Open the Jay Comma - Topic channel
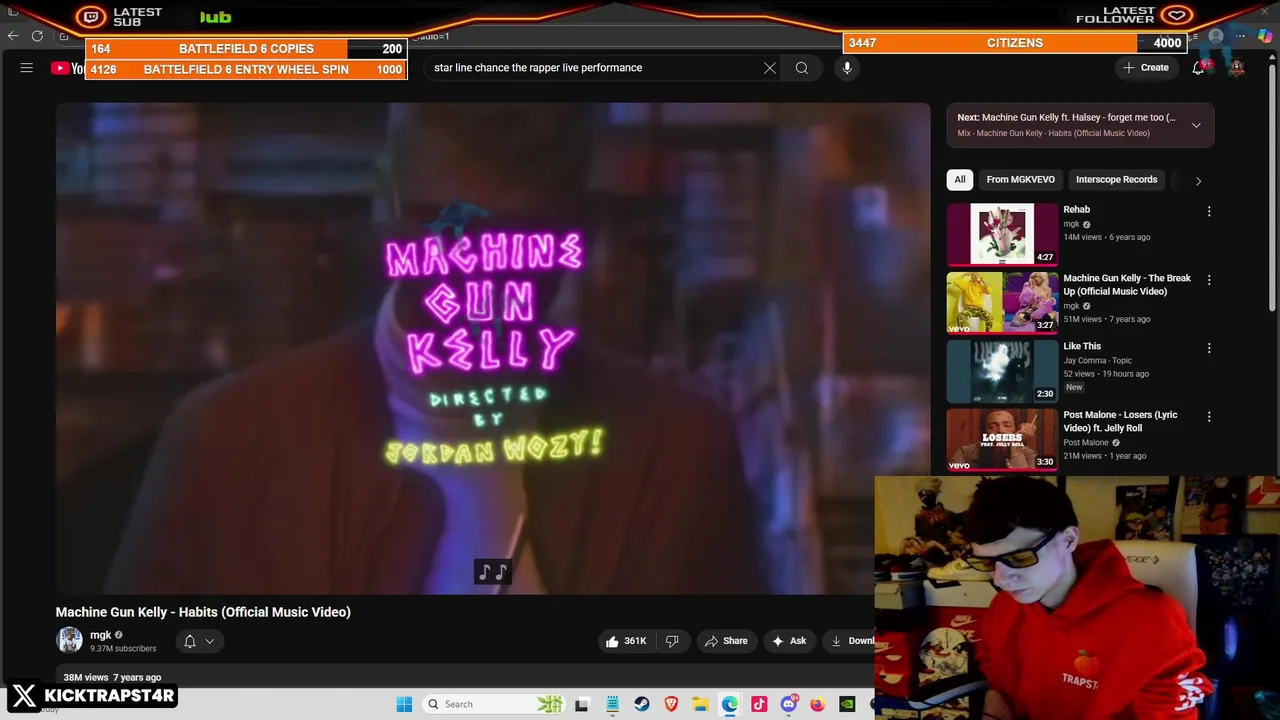1280x720 pixels. coord(1097,360)
